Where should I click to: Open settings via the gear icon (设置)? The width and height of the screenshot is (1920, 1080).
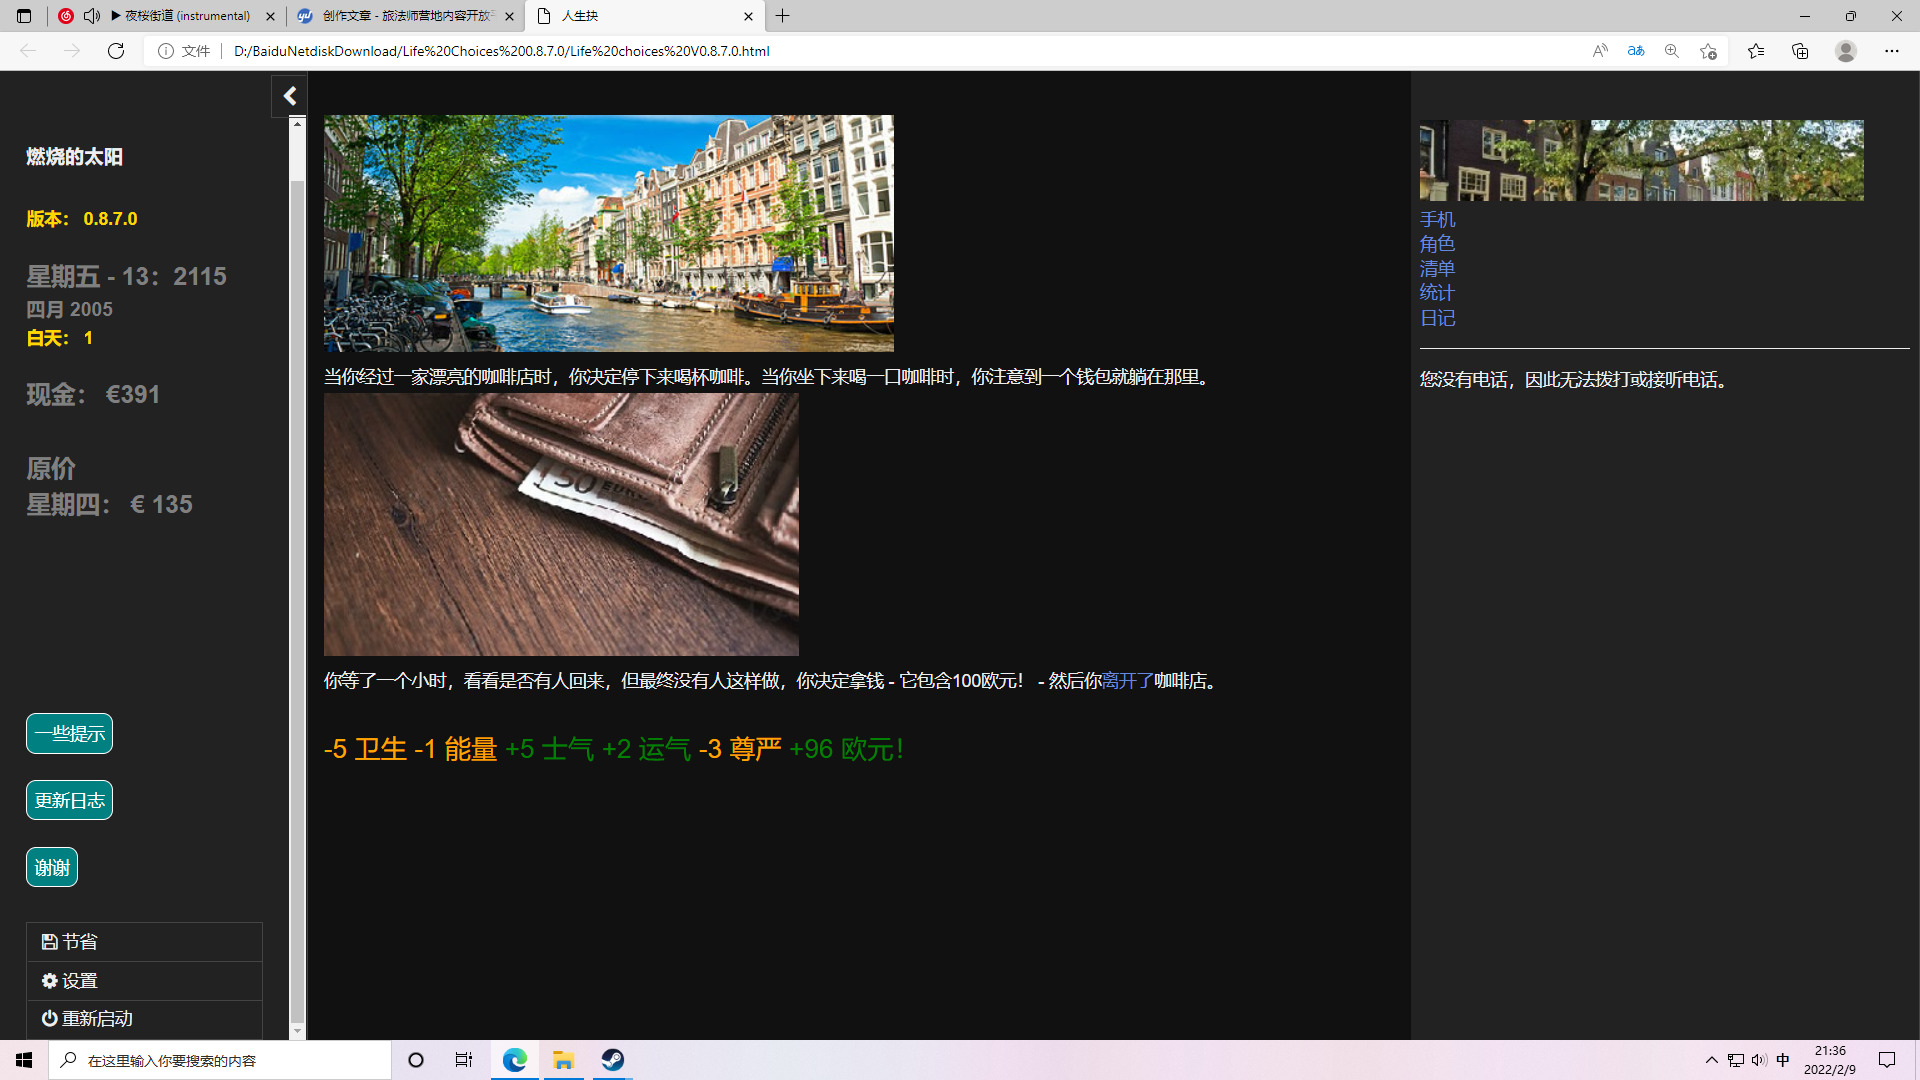tap(49, 981)
